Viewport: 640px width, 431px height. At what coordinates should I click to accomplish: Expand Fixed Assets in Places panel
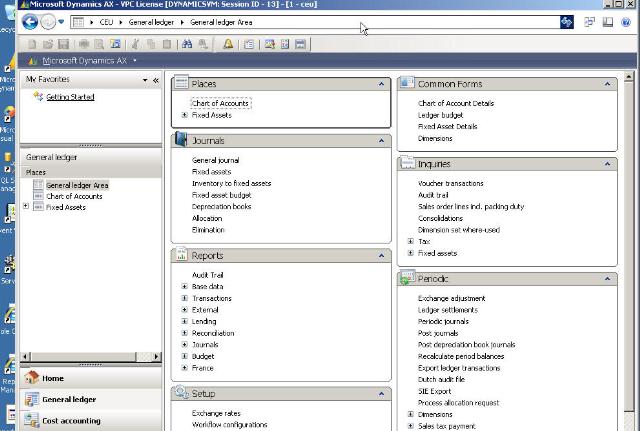coord(184,115)
